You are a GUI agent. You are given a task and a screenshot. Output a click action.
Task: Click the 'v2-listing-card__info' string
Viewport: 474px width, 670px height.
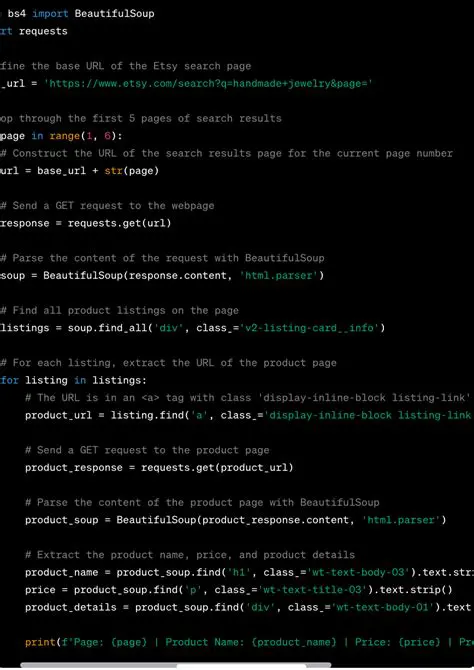[309, 328]
